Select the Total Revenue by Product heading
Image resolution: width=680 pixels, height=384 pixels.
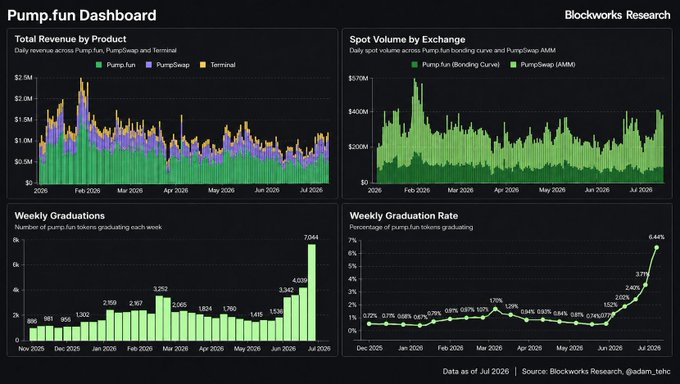pos(71,39)
